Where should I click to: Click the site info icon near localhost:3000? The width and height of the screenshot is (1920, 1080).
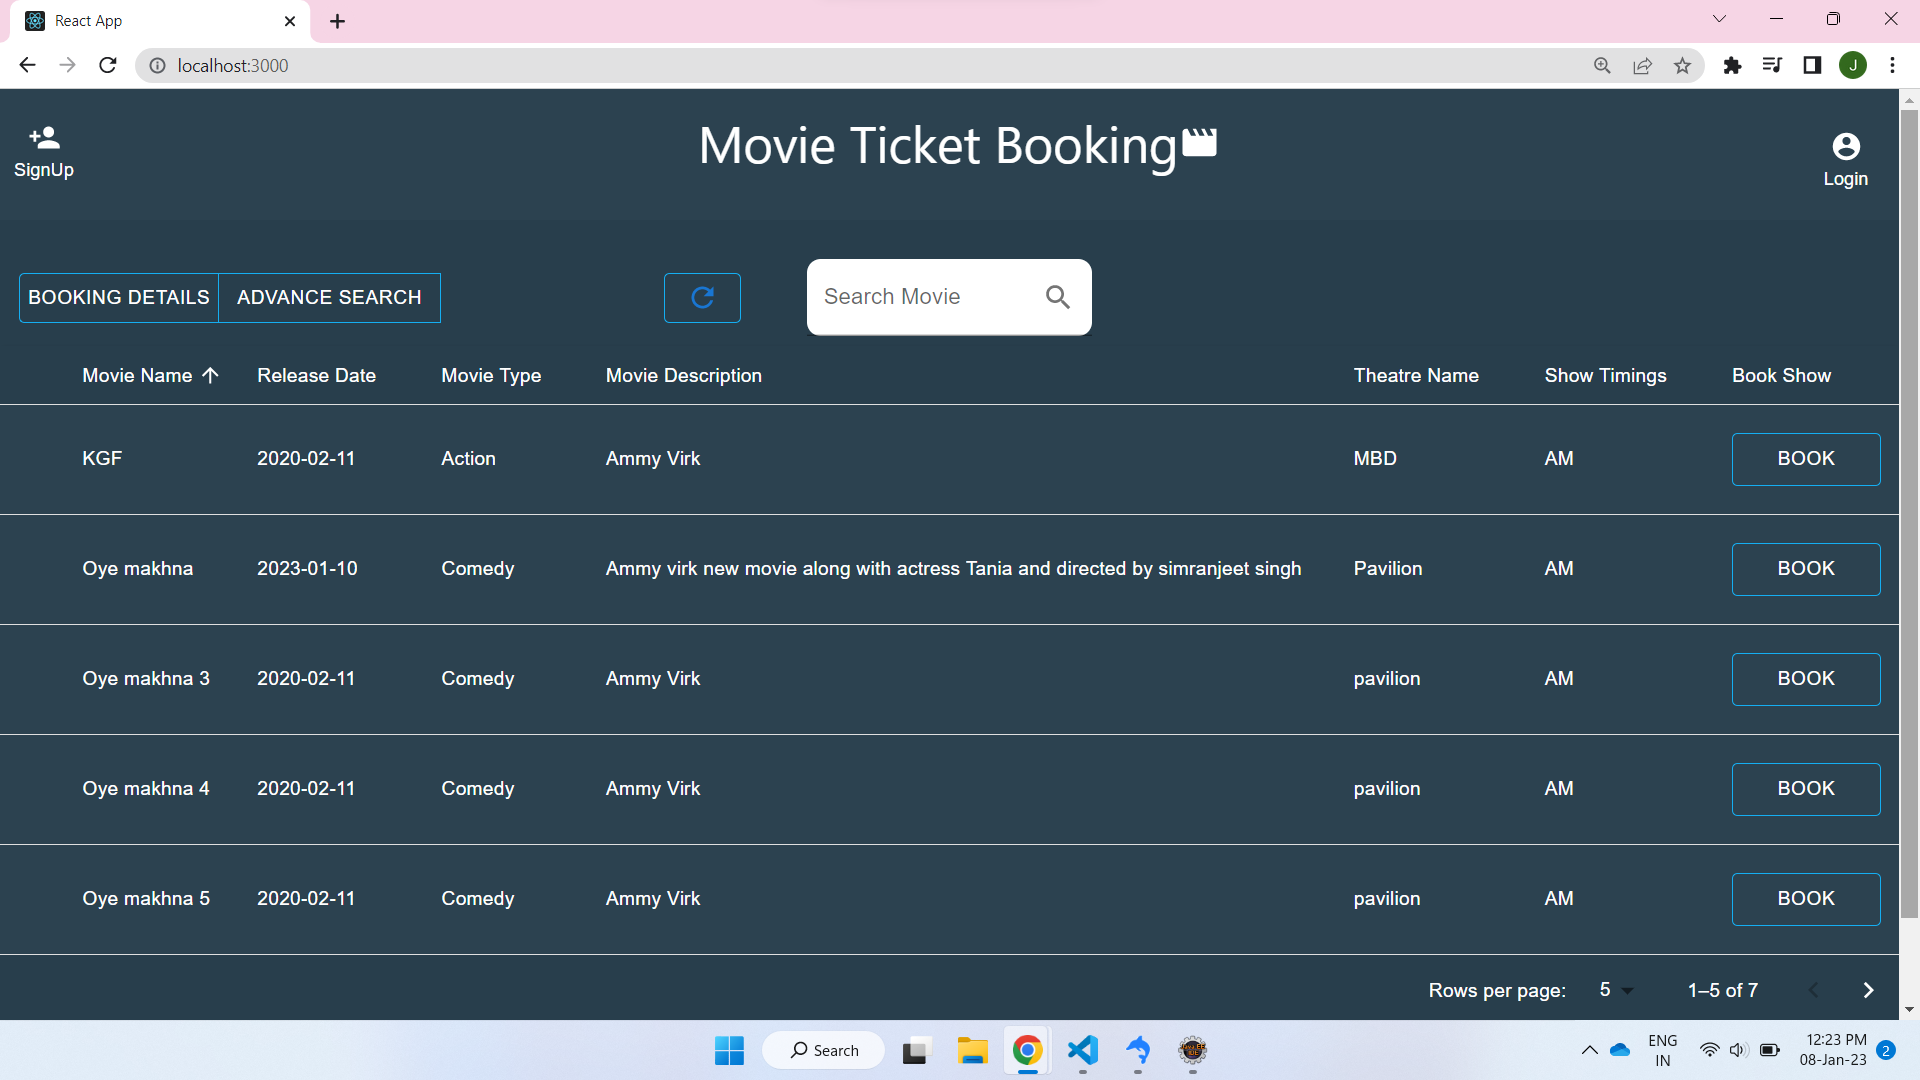pos(157,65)
